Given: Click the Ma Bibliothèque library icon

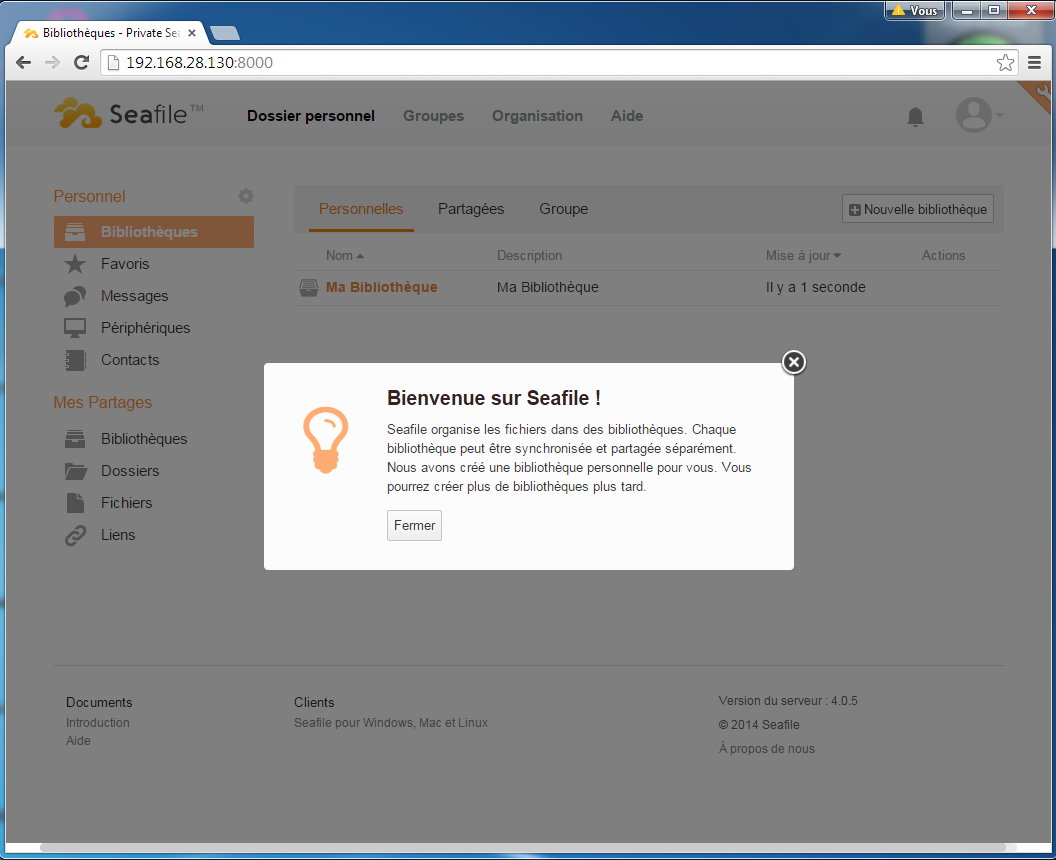Looking at the screenshot, I should [308, 288].
